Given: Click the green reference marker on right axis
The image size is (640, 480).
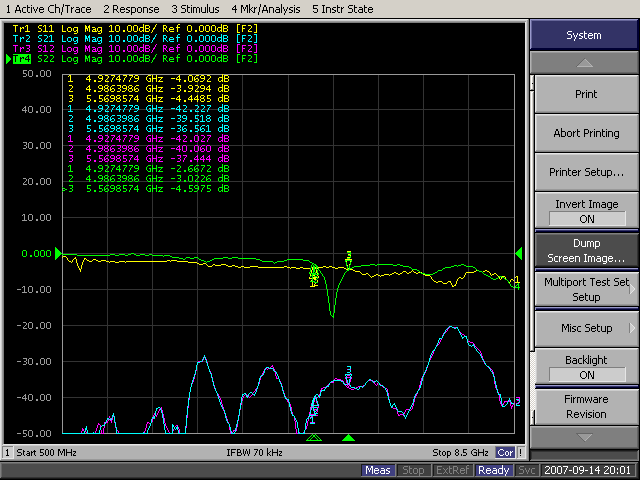Looking at the screenshot, I should [x=518, y=253].
